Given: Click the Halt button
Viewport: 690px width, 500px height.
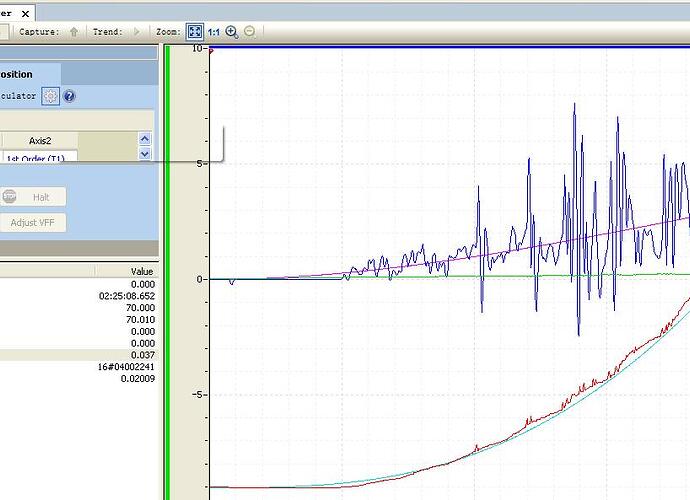Looking at the screenshot, I should pos(33,197).
